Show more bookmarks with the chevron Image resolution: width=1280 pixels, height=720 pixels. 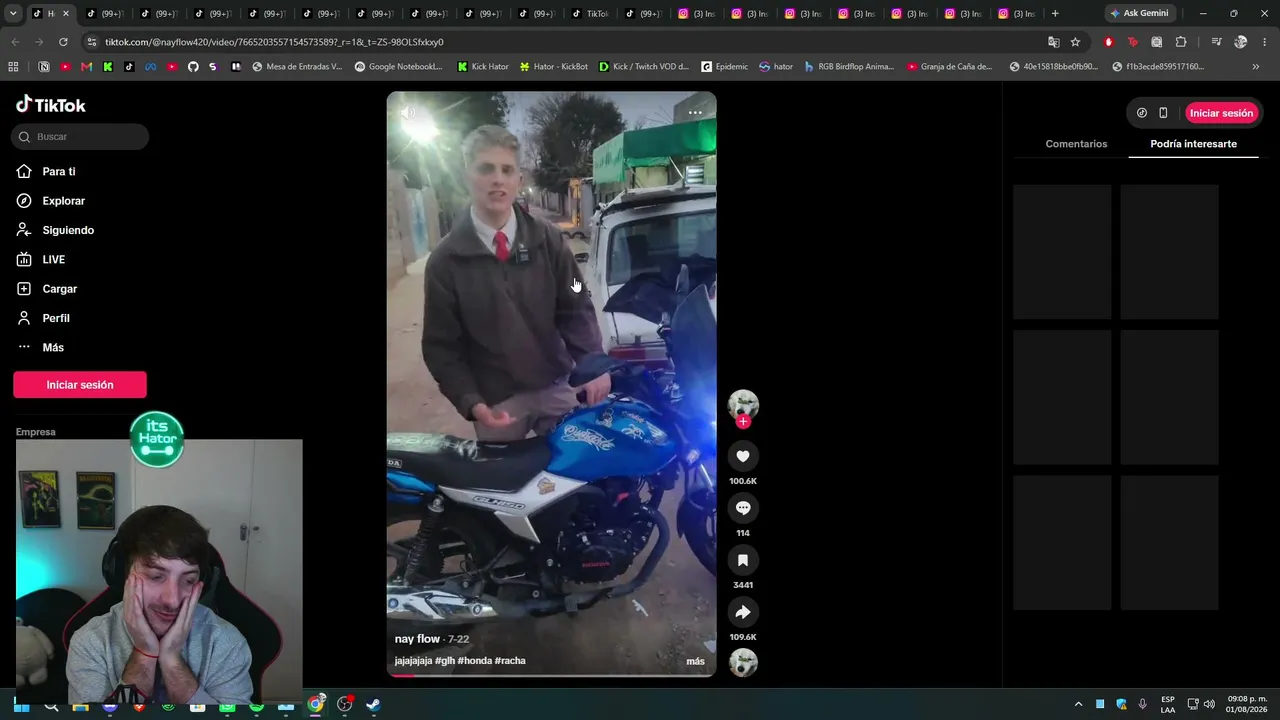point(1256,67)
